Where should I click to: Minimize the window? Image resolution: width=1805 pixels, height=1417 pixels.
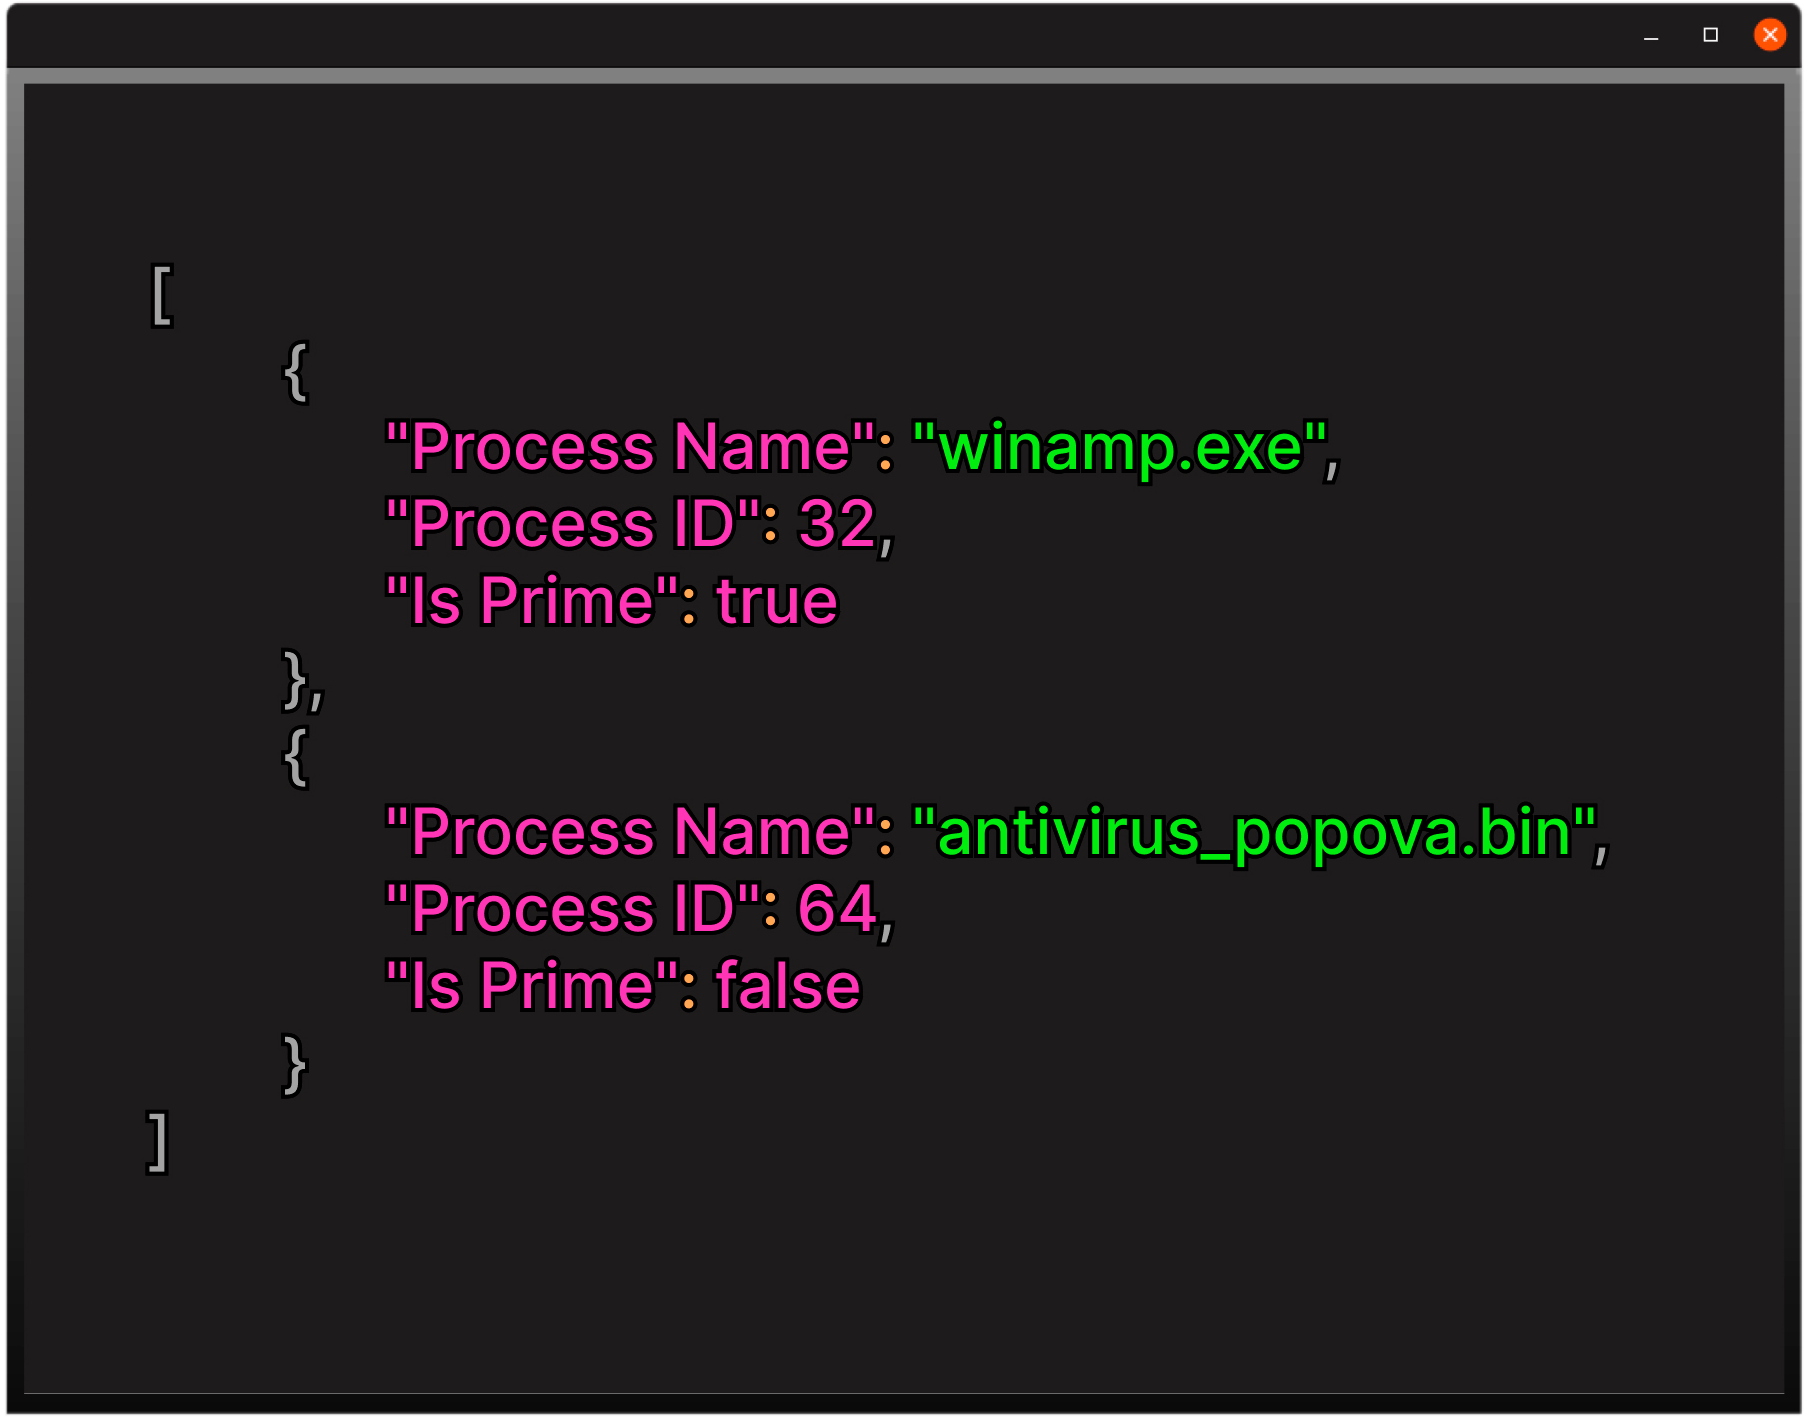pos(1651,35)
